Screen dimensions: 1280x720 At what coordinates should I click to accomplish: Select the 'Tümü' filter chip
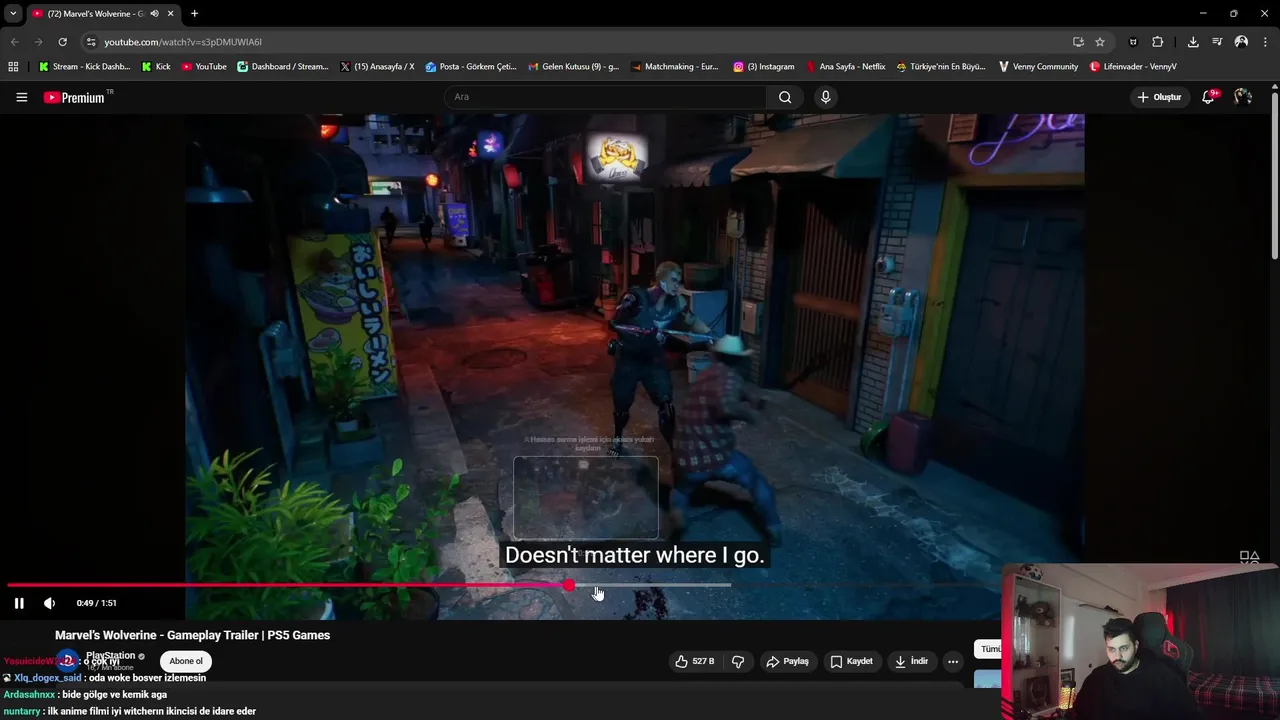(989, 649)
